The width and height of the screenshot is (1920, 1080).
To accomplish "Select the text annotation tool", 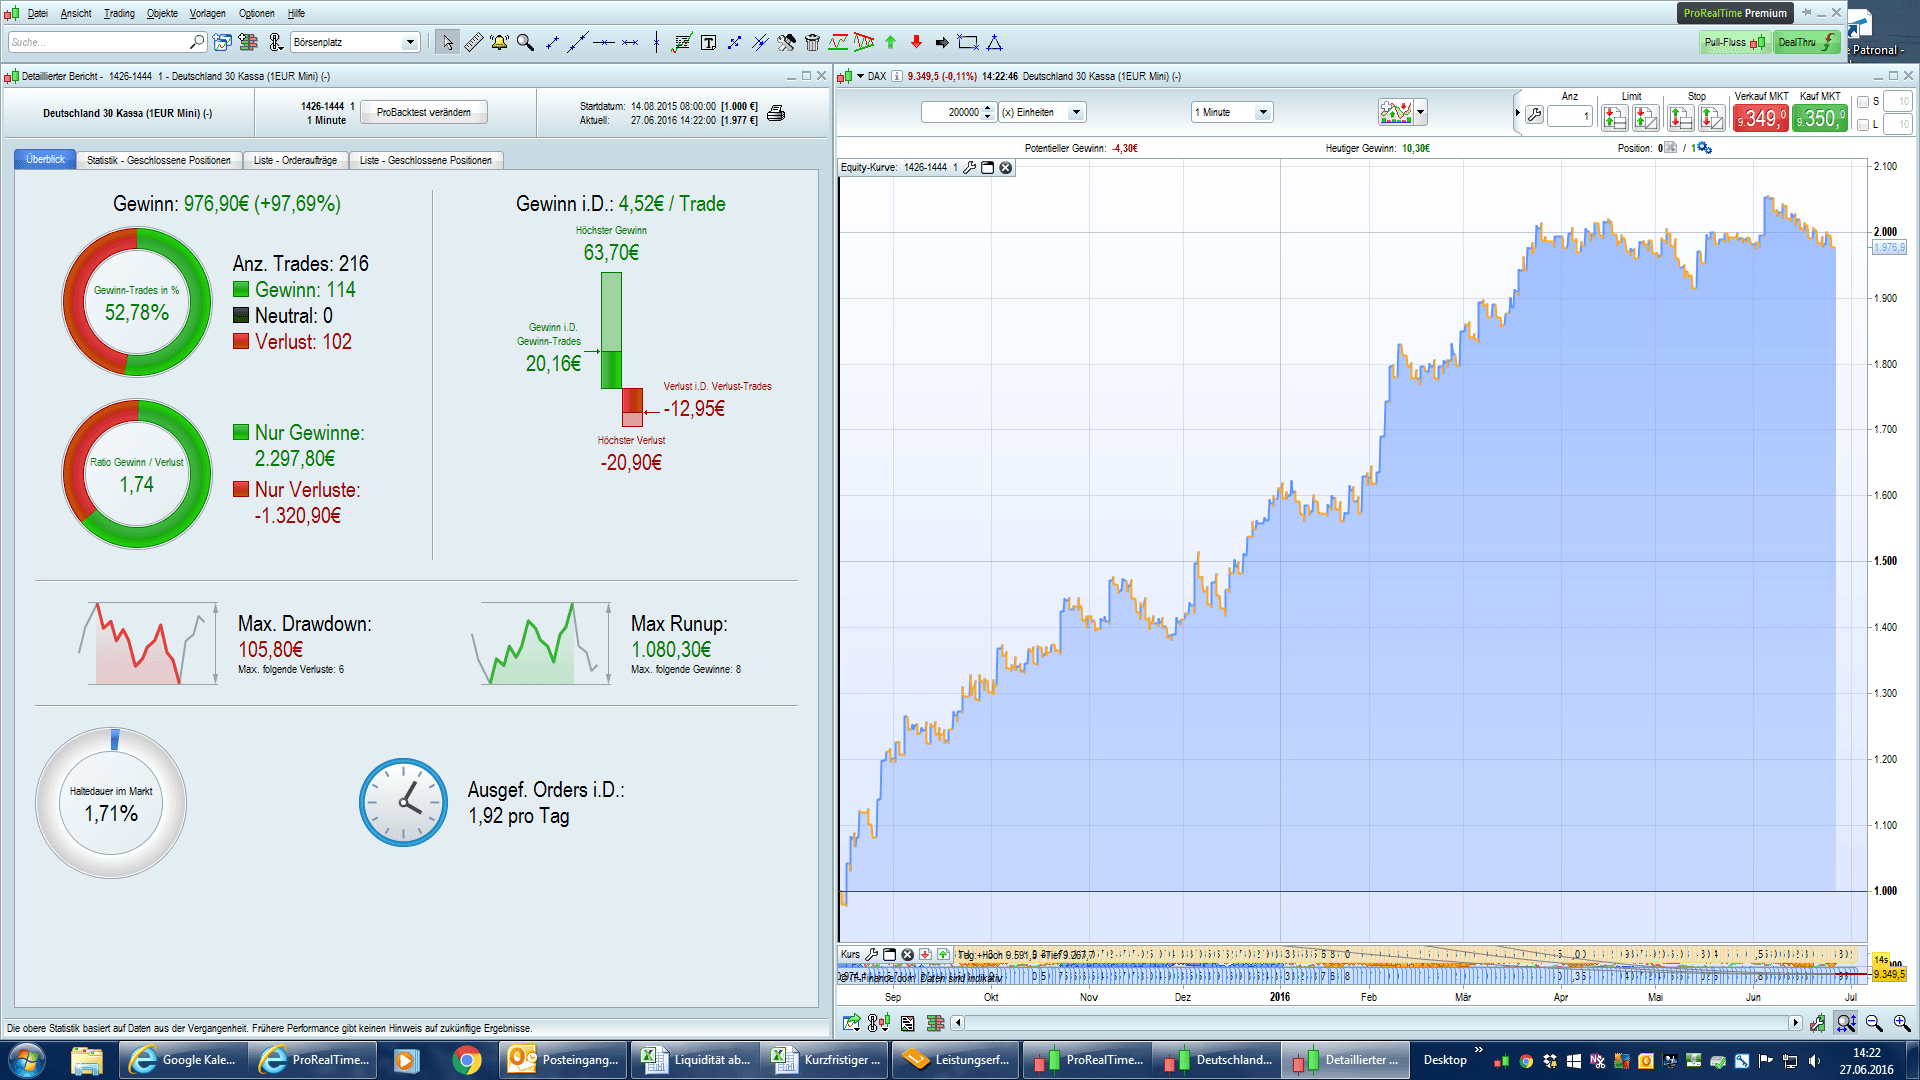I will point(708,42).
